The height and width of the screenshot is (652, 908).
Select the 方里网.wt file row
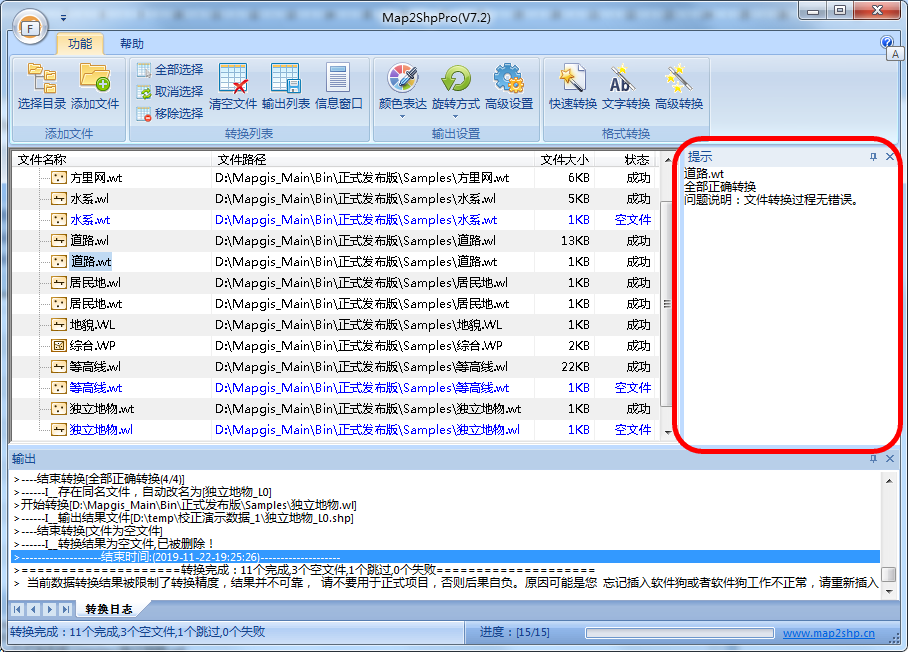(x=336, y=178)
